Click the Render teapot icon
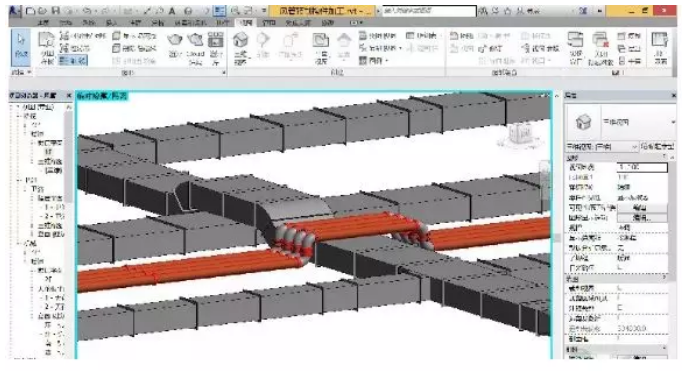The height and width of the screenshot is (371, 687). pyautogui.click(x=175, y=46)
